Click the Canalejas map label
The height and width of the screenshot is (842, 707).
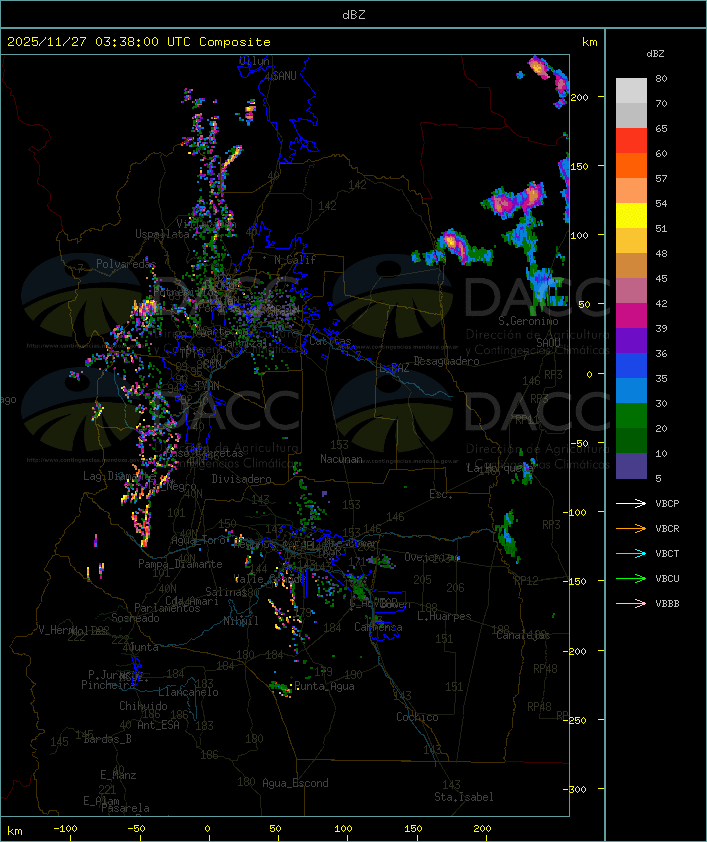(523, 635)
